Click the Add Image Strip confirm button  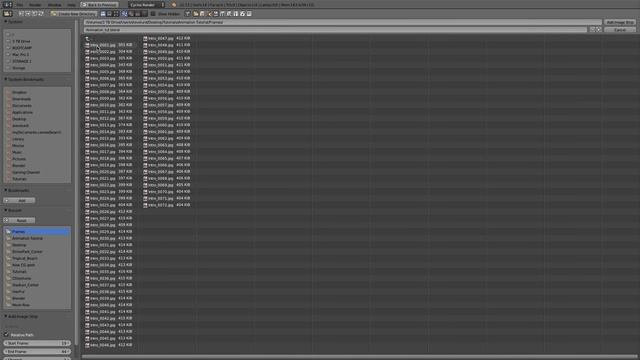tap(620, 22)
